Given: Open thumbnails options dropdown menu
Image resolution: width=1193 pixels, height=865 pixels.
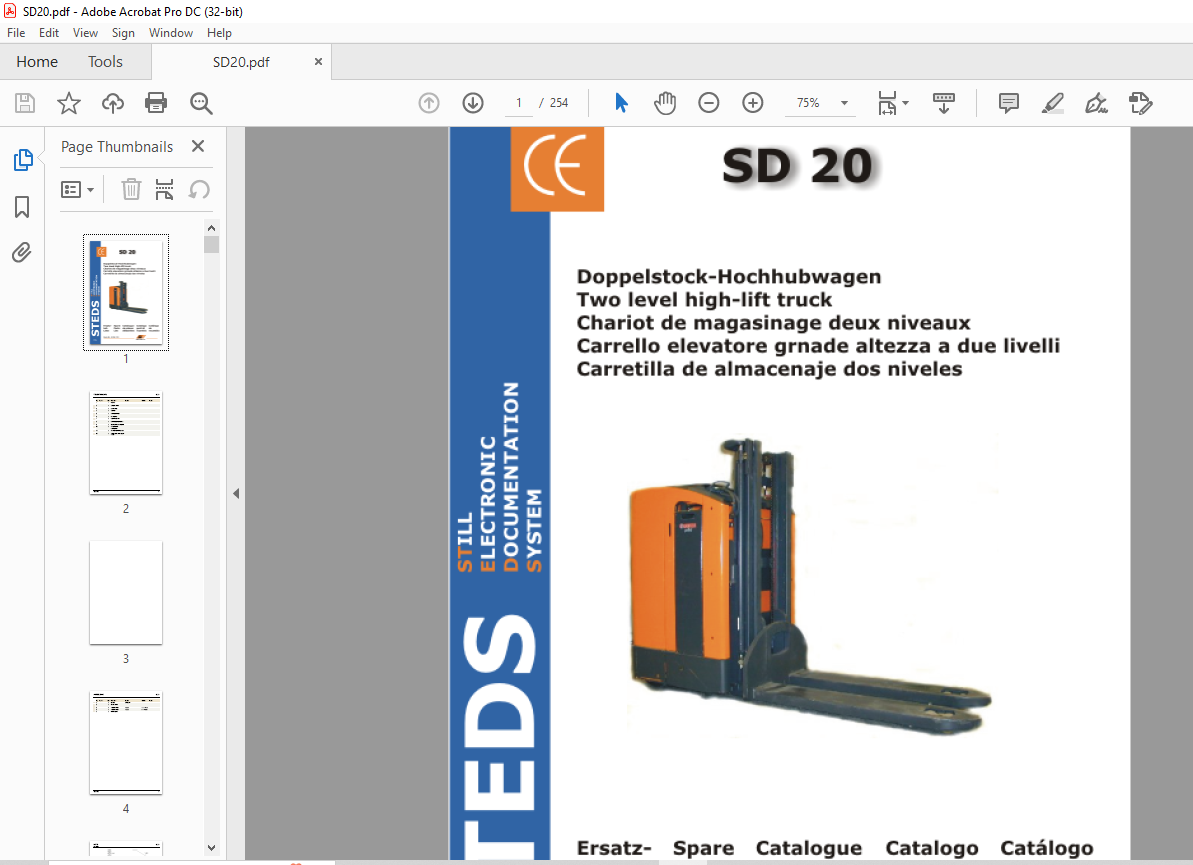Looking at the screenshot, I should tap(78, 189).
